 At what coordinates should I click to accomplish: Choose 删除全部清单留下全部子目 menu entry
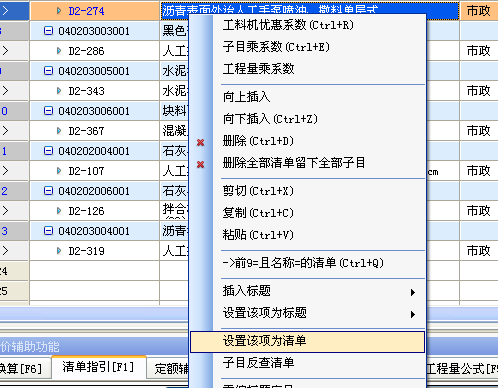tap(307, 163)
